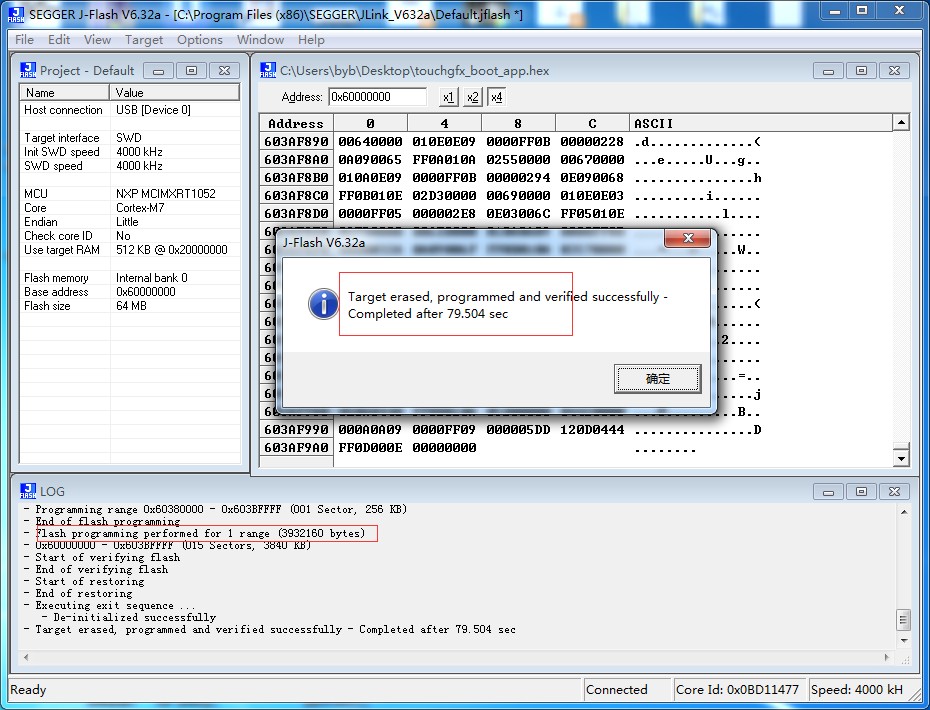Image resolution: width=930 pixels, height=710 pixels.
Task: Click the log line 'De-initialized successfully'
Action: coord(135,617)
